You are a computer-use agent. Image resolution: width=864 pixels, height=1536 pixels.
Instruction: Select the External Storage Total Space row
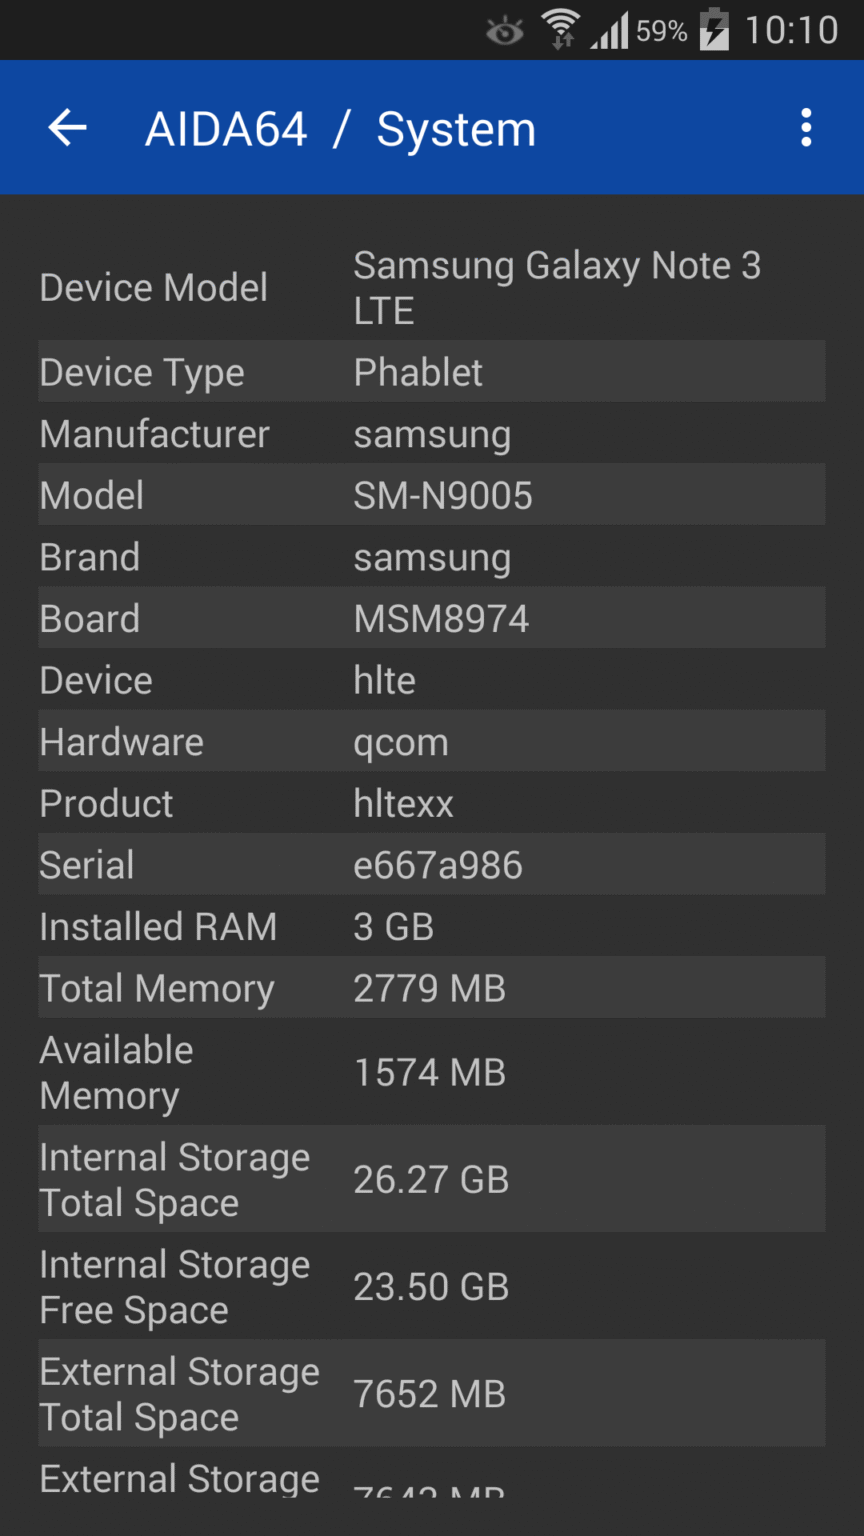tap(430, 1393)
